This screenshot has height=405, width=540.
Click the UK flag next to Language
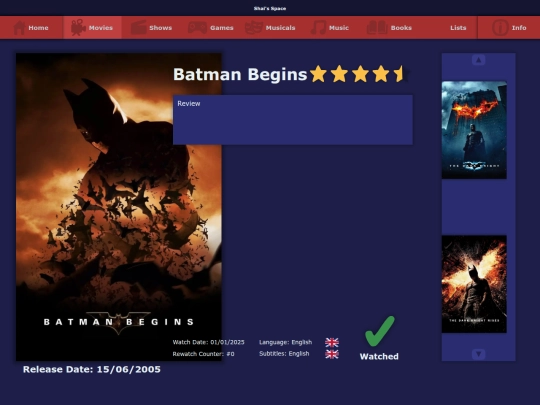pos(332,342)
